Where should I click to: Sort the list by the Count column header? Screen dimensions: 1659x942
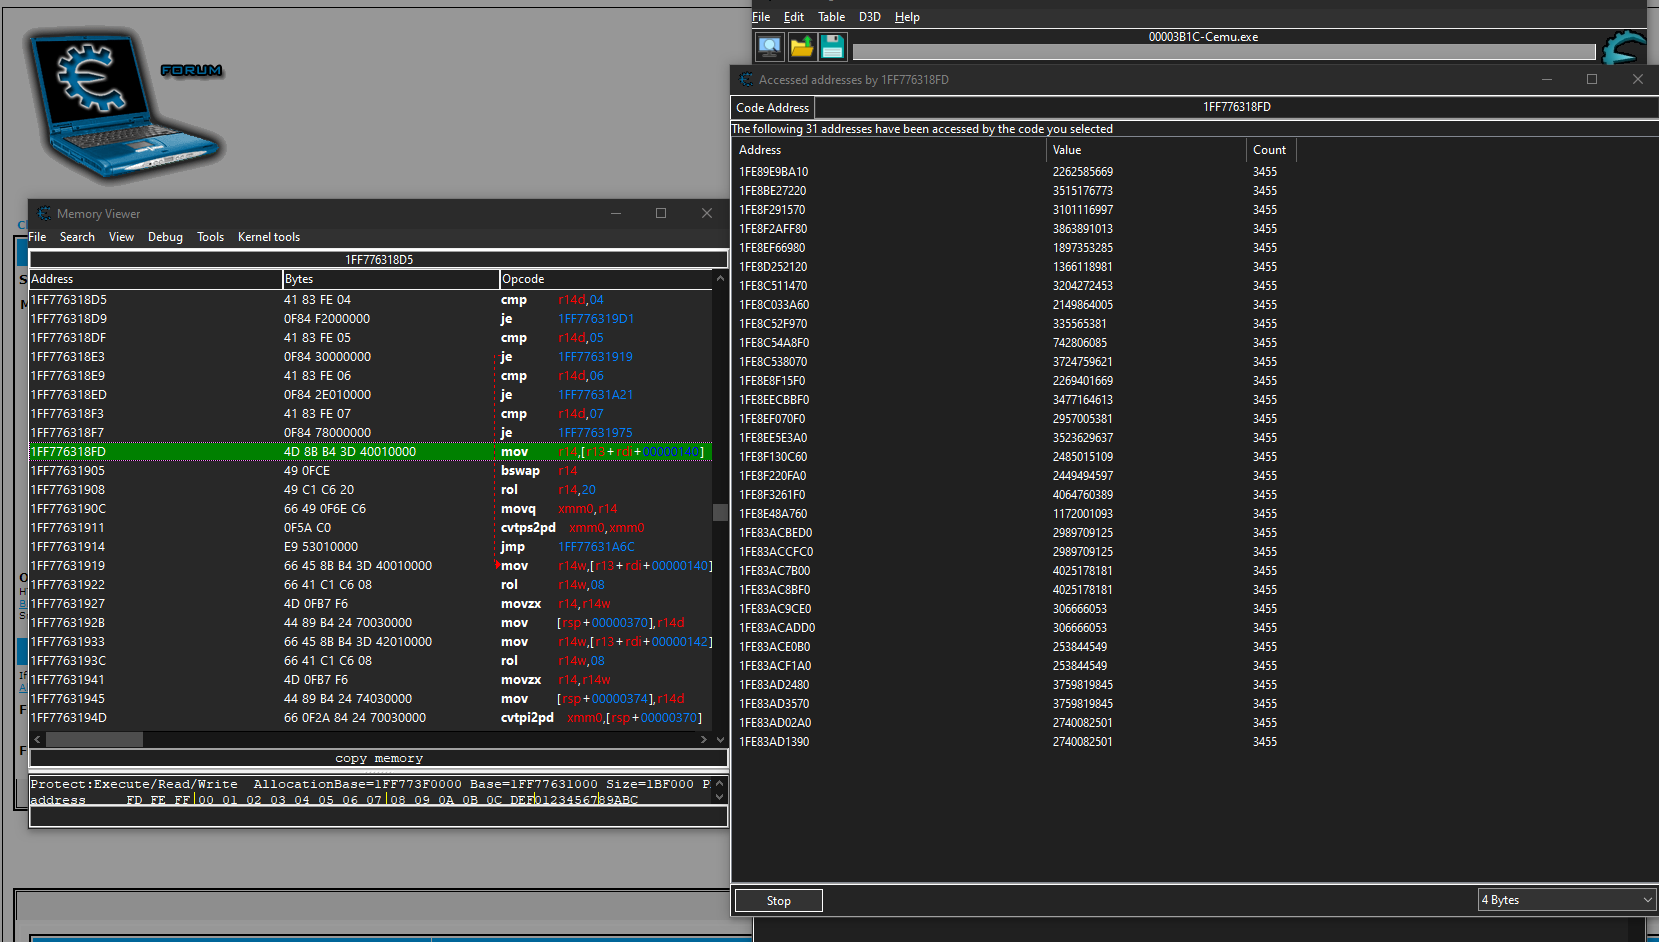1269,150
